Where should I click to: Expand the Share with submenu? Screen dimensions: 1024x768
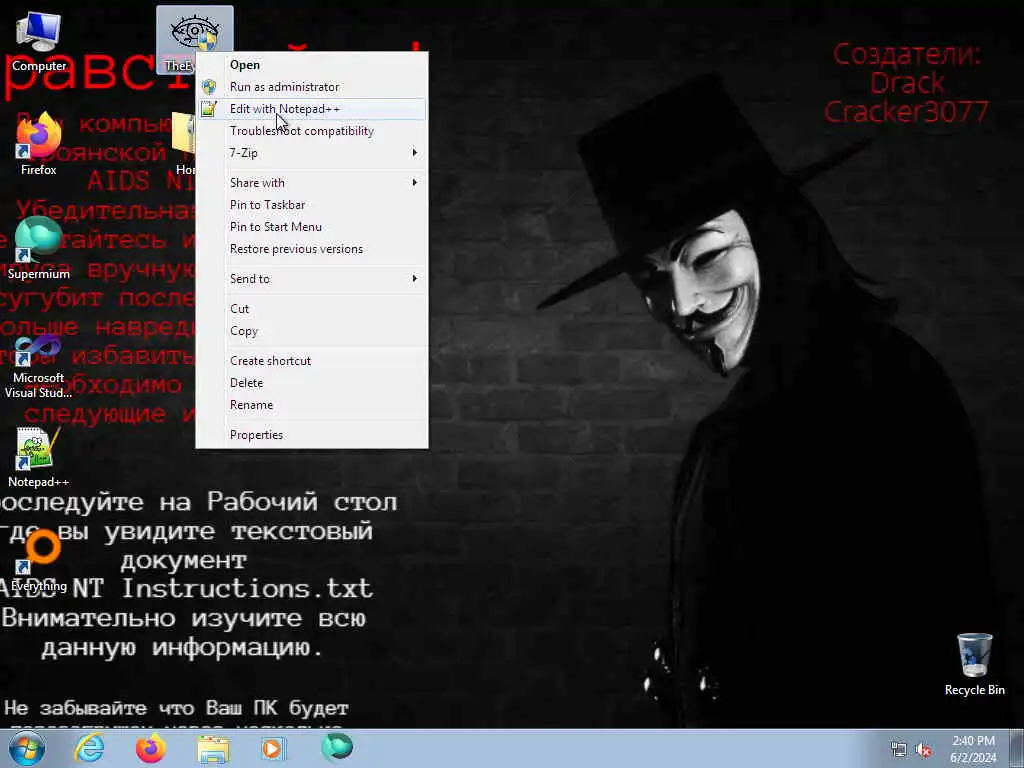click(x=312, y=183)
